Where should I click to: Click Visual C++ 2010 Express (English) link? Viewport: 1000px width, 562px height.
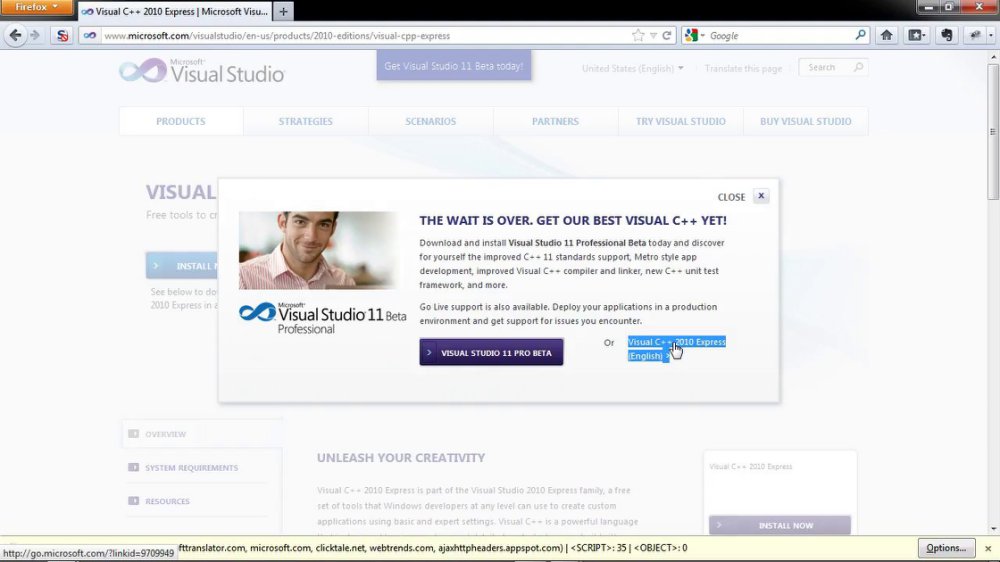677,349
